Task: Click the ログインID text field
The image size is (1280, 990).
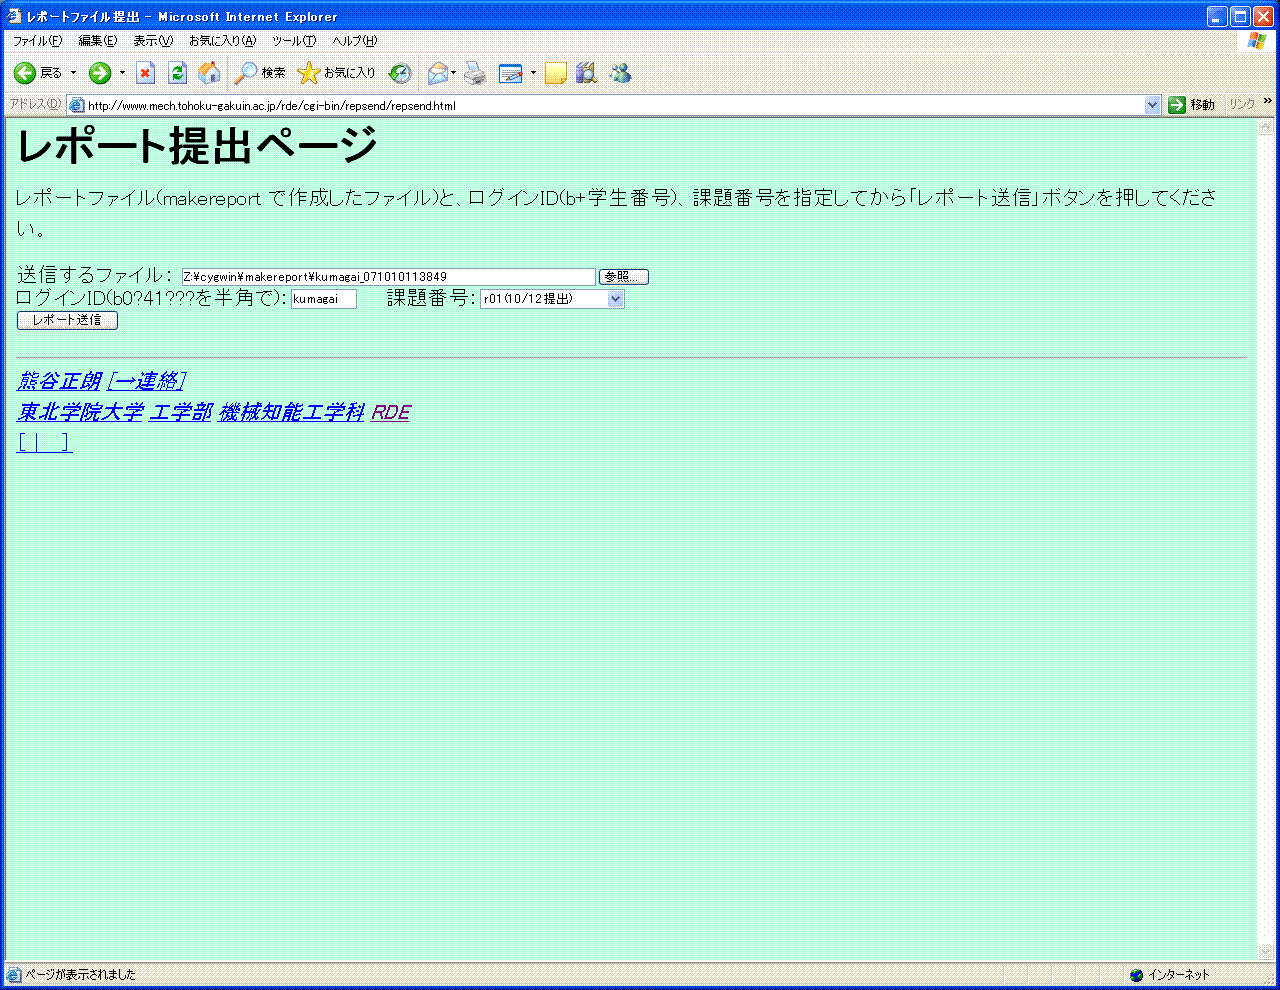Action: [323, 299]
